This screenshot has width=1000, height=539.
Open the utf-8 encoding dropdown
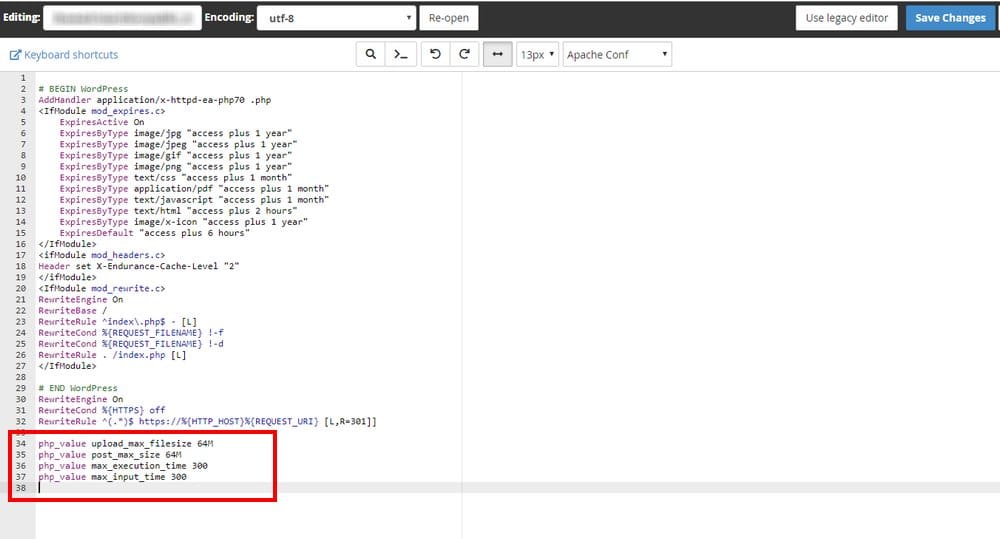click(336, 18)
